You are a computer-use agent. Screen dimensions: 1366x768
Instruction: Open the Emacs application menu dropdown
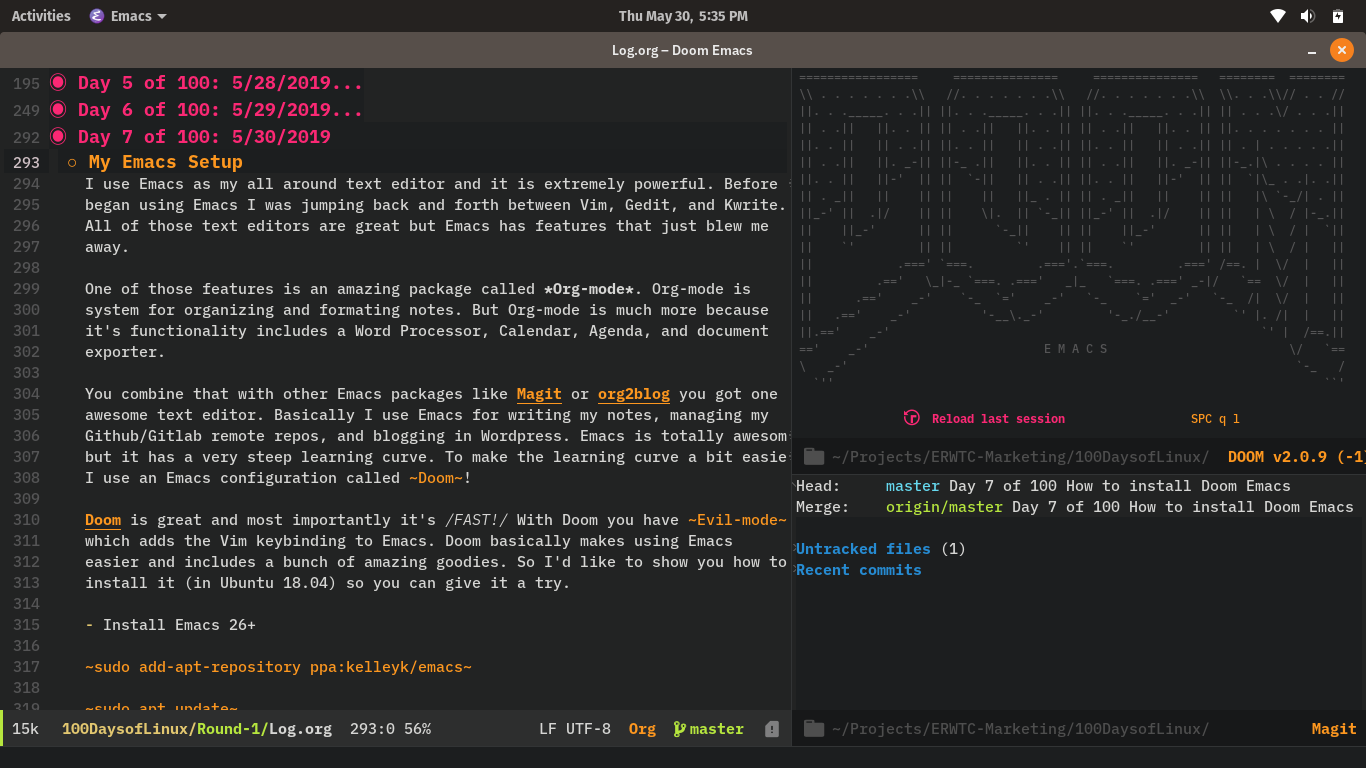click(128, 16)
